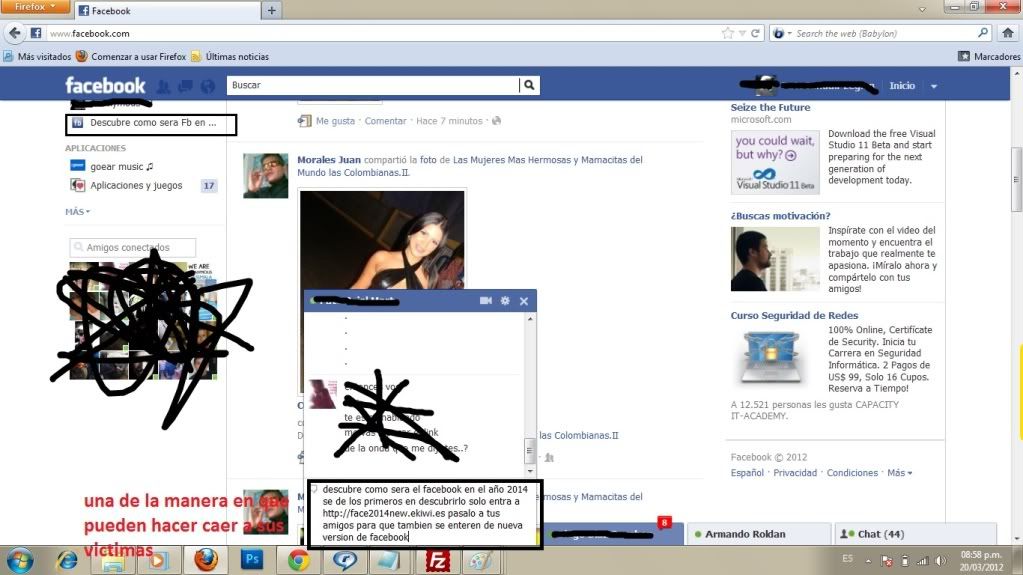1023x575 pixels.
Task: Click the web search magnifier icon
Action: point(983,33)
